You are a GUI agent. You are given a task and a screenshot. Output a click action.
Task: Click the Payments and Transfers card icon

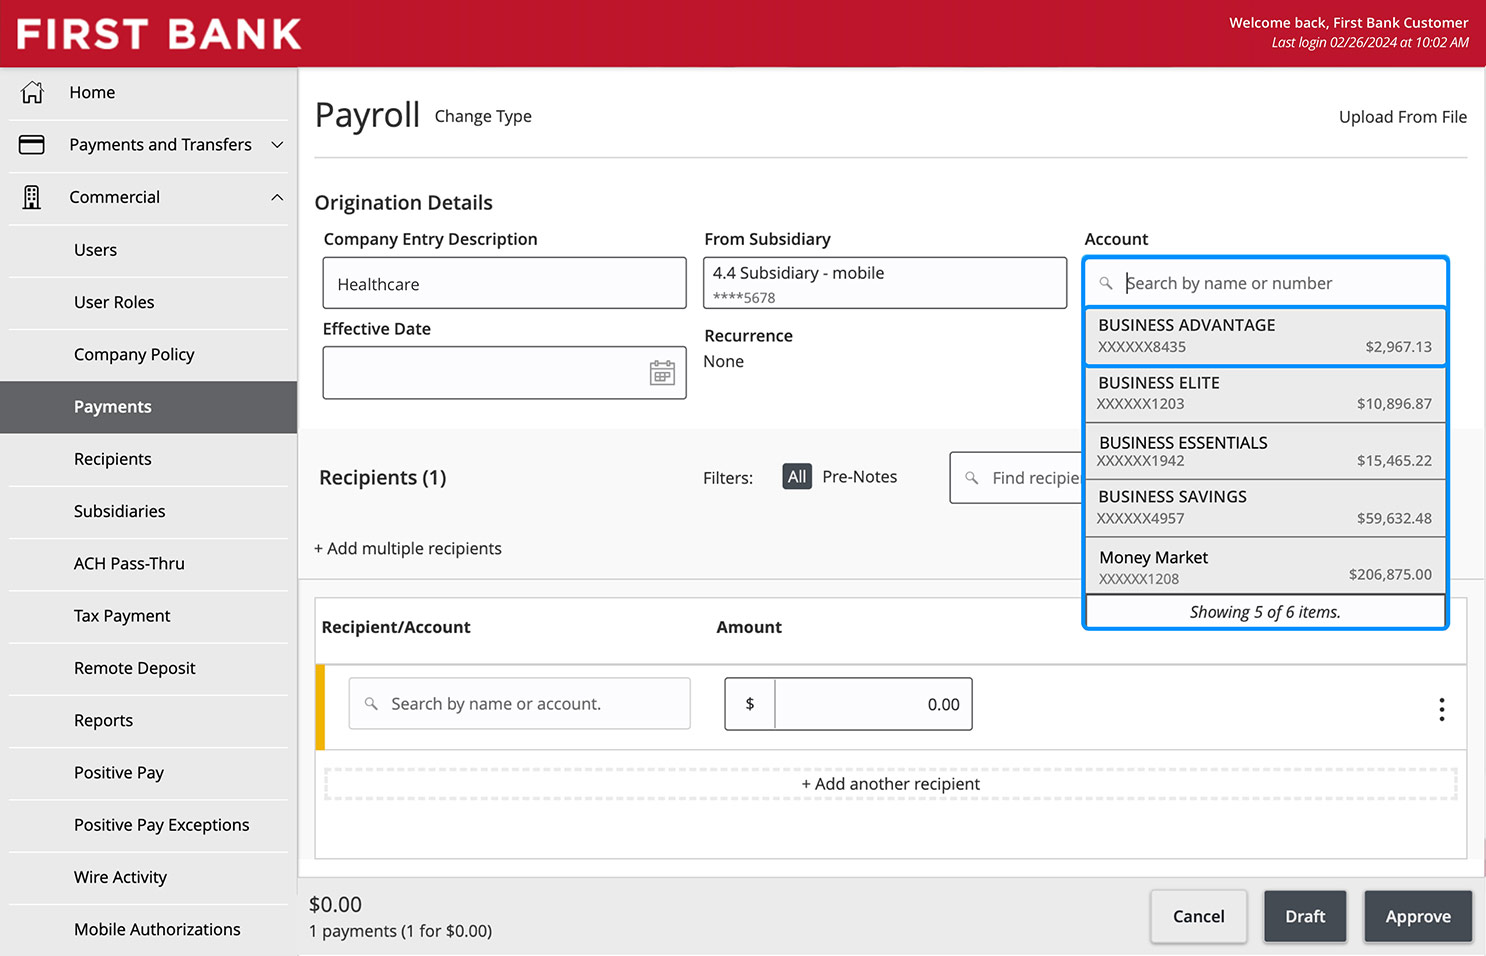click(32, 145)
